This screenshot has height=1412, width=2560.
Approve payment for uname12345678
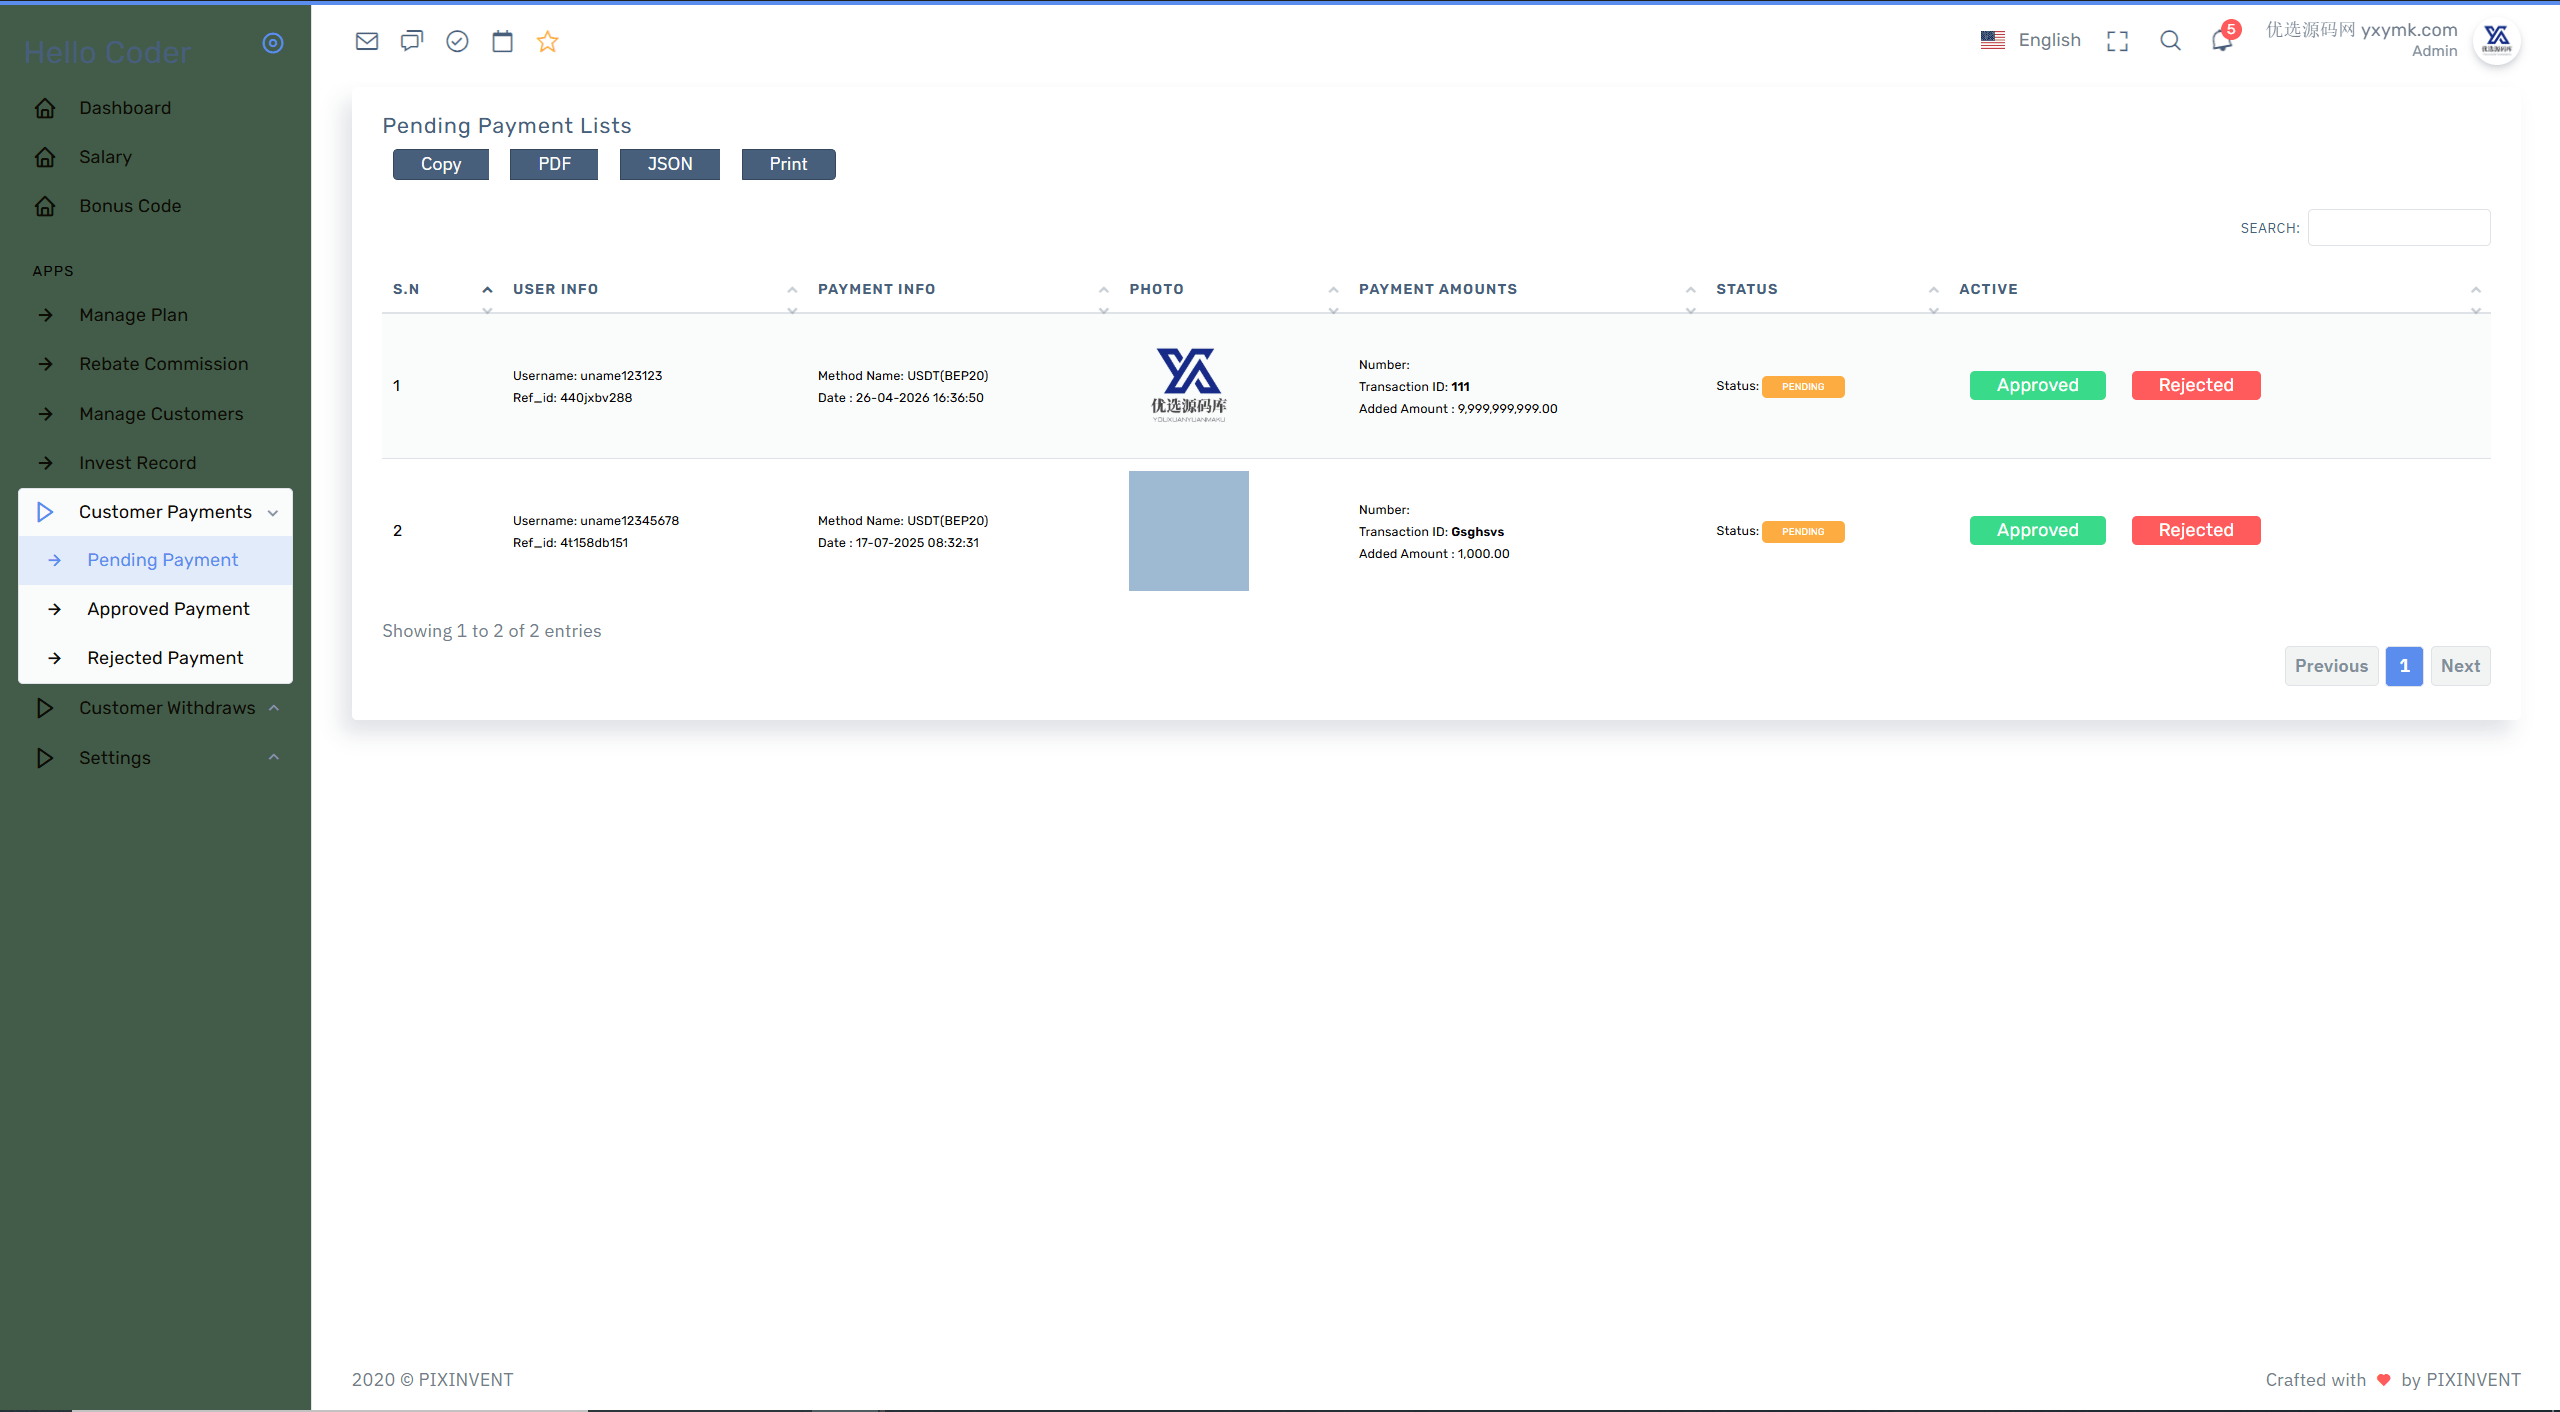coord(2037,530)
